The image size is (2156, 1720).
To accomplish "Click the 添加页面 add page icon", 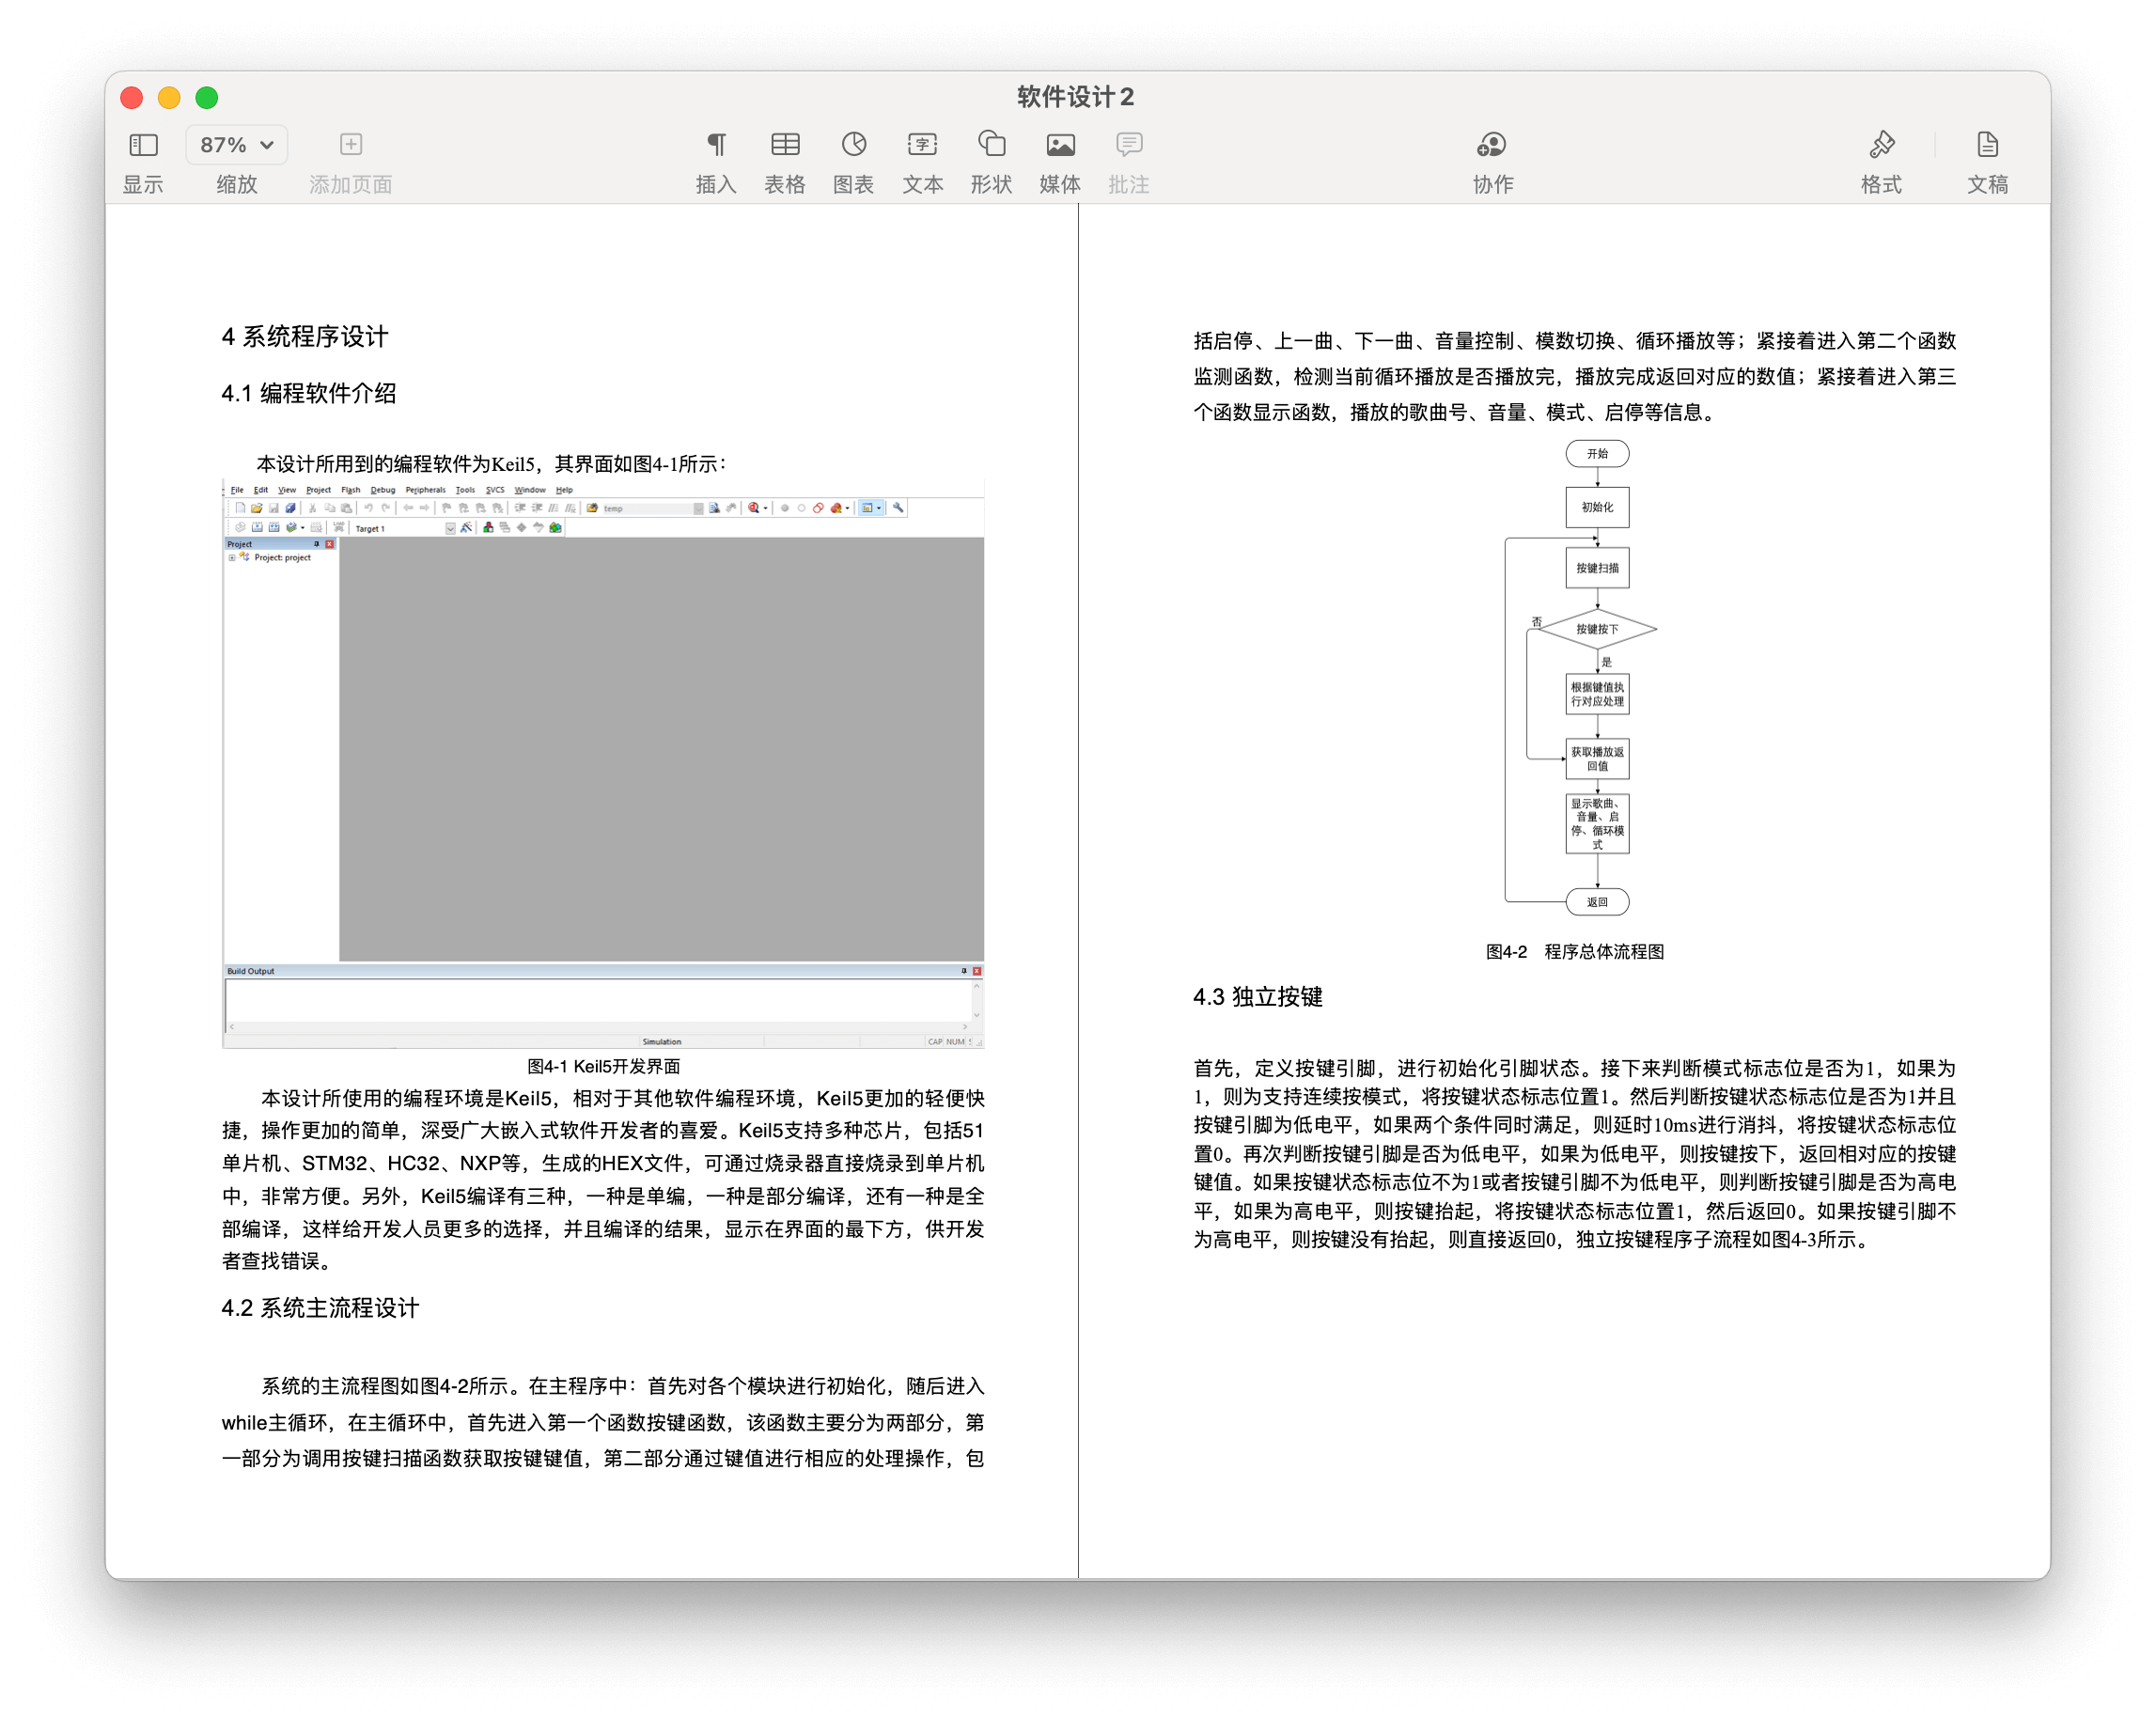I will pos(350,146).
